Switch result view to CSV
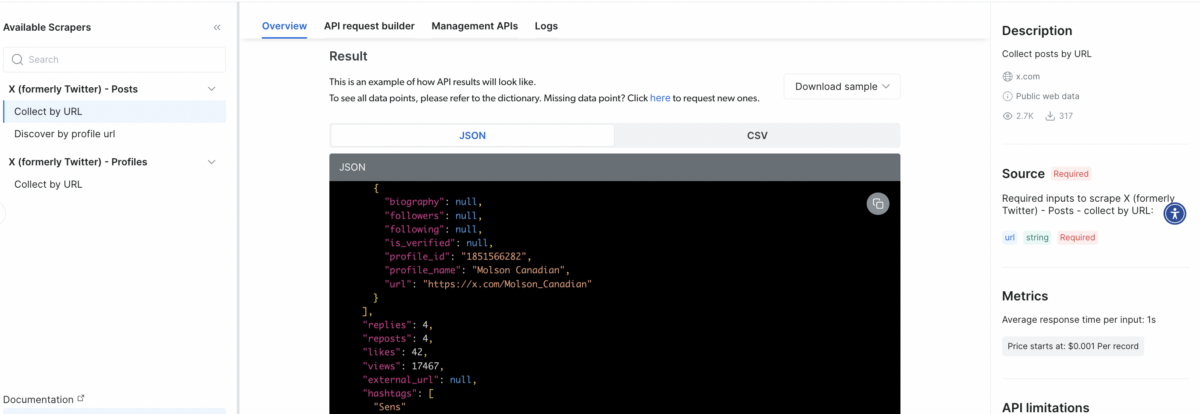Image resolution: width=1200 pixels, height=414 pixels. (757, 135)
